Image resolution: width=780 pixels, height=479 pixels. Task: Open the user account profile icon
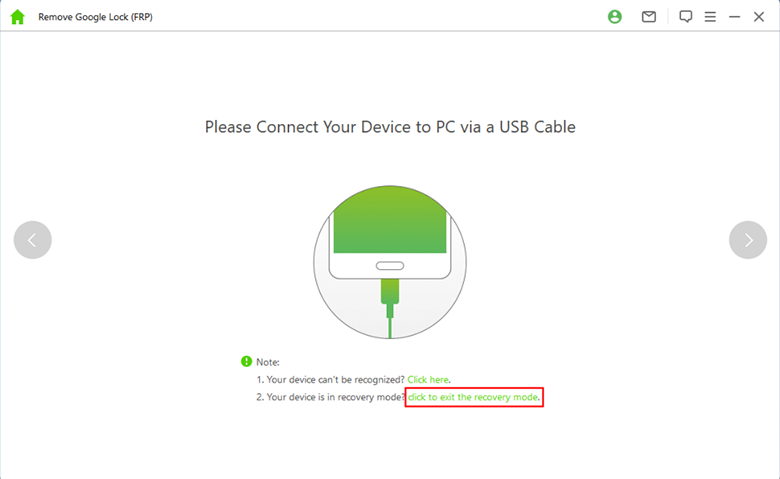point(614,17)
